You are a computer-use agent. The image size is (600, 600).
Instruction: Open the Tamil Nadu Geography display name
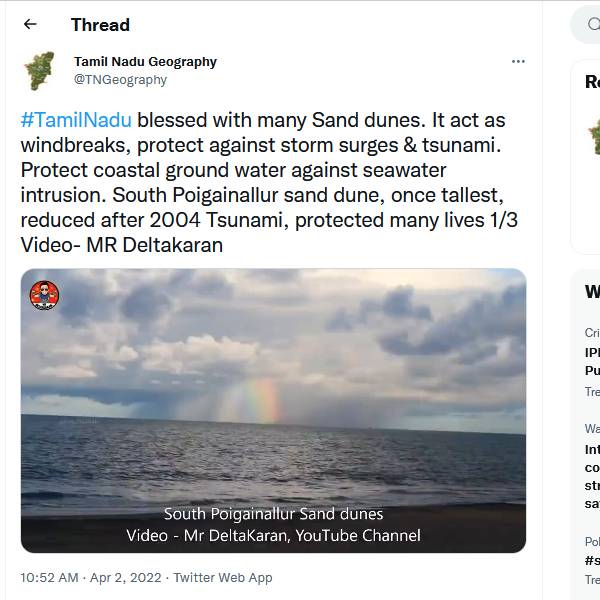pyautogui.click(x=145, y=62)
